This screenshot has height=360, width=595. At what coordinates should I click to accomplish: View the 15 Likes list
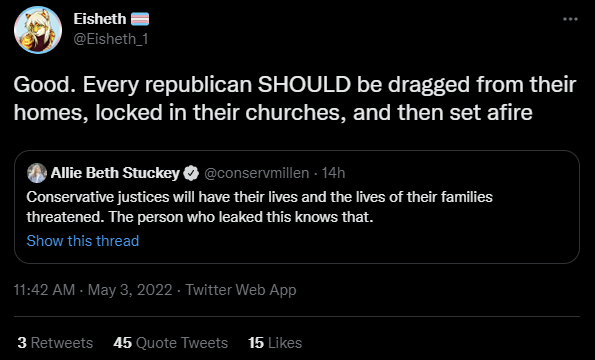275,343
